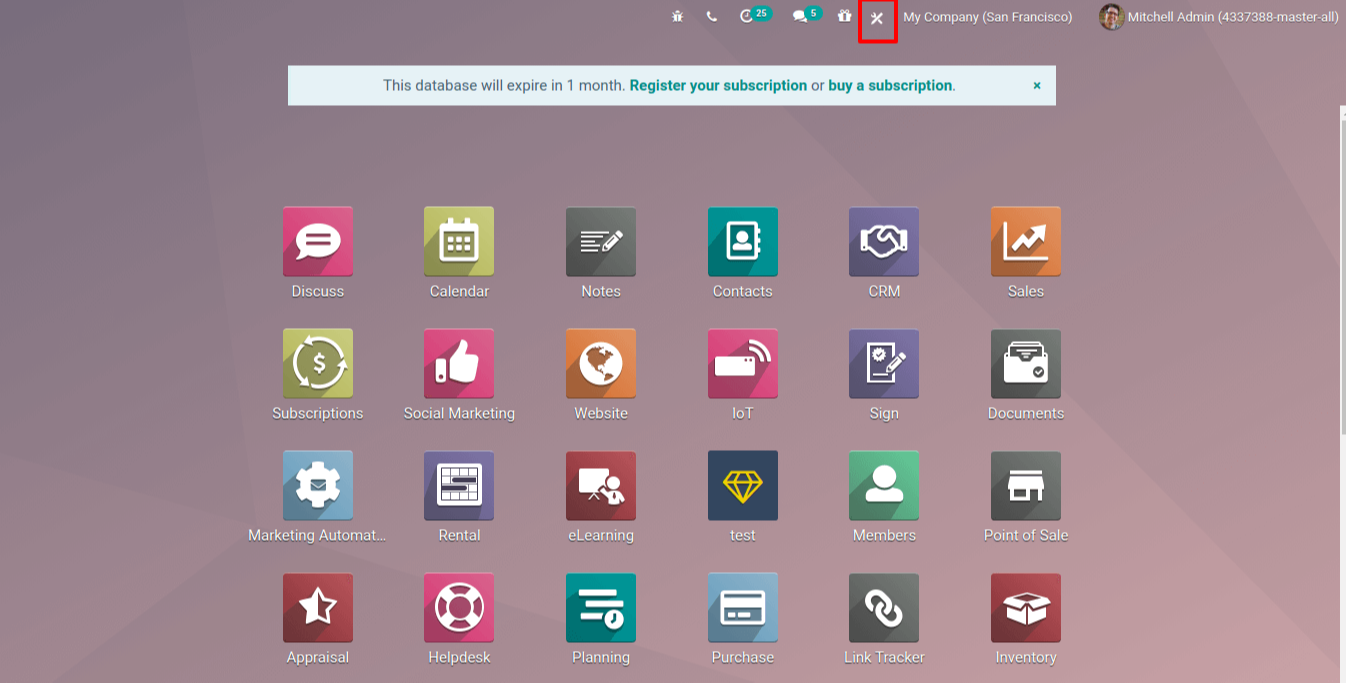
Task: Open the eLearning app
Action: coord(601,486)
